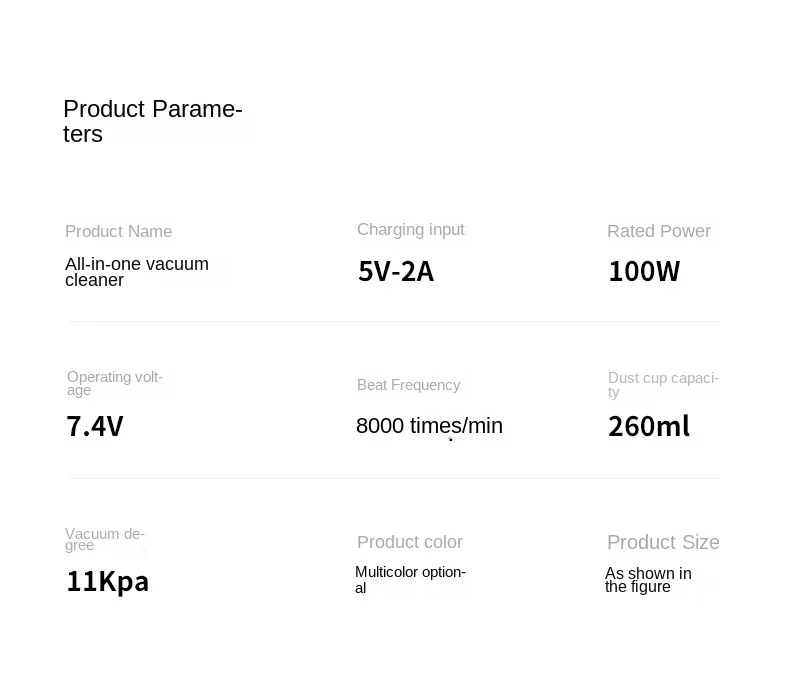
Task: Select the Vacuum degree label
Action: tap(105, 539)
